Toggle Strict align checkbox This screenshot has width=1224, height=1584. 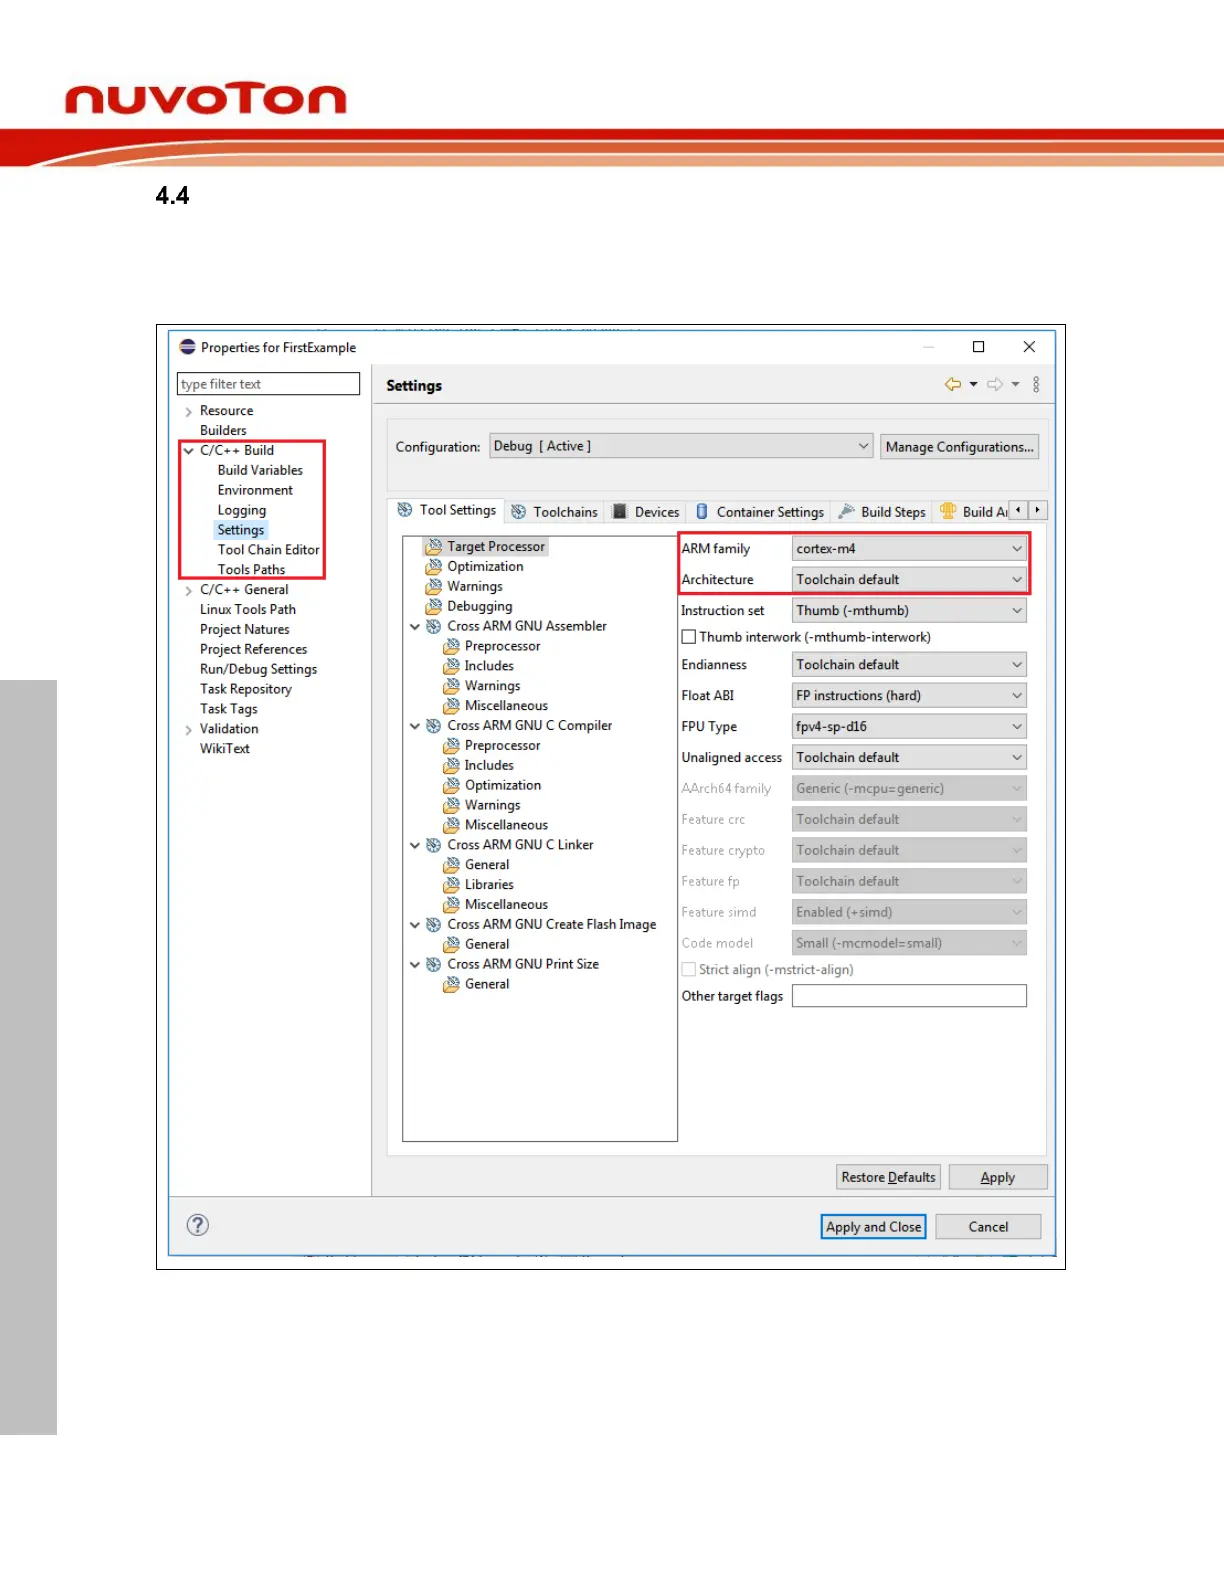click(x=689, y=970)
